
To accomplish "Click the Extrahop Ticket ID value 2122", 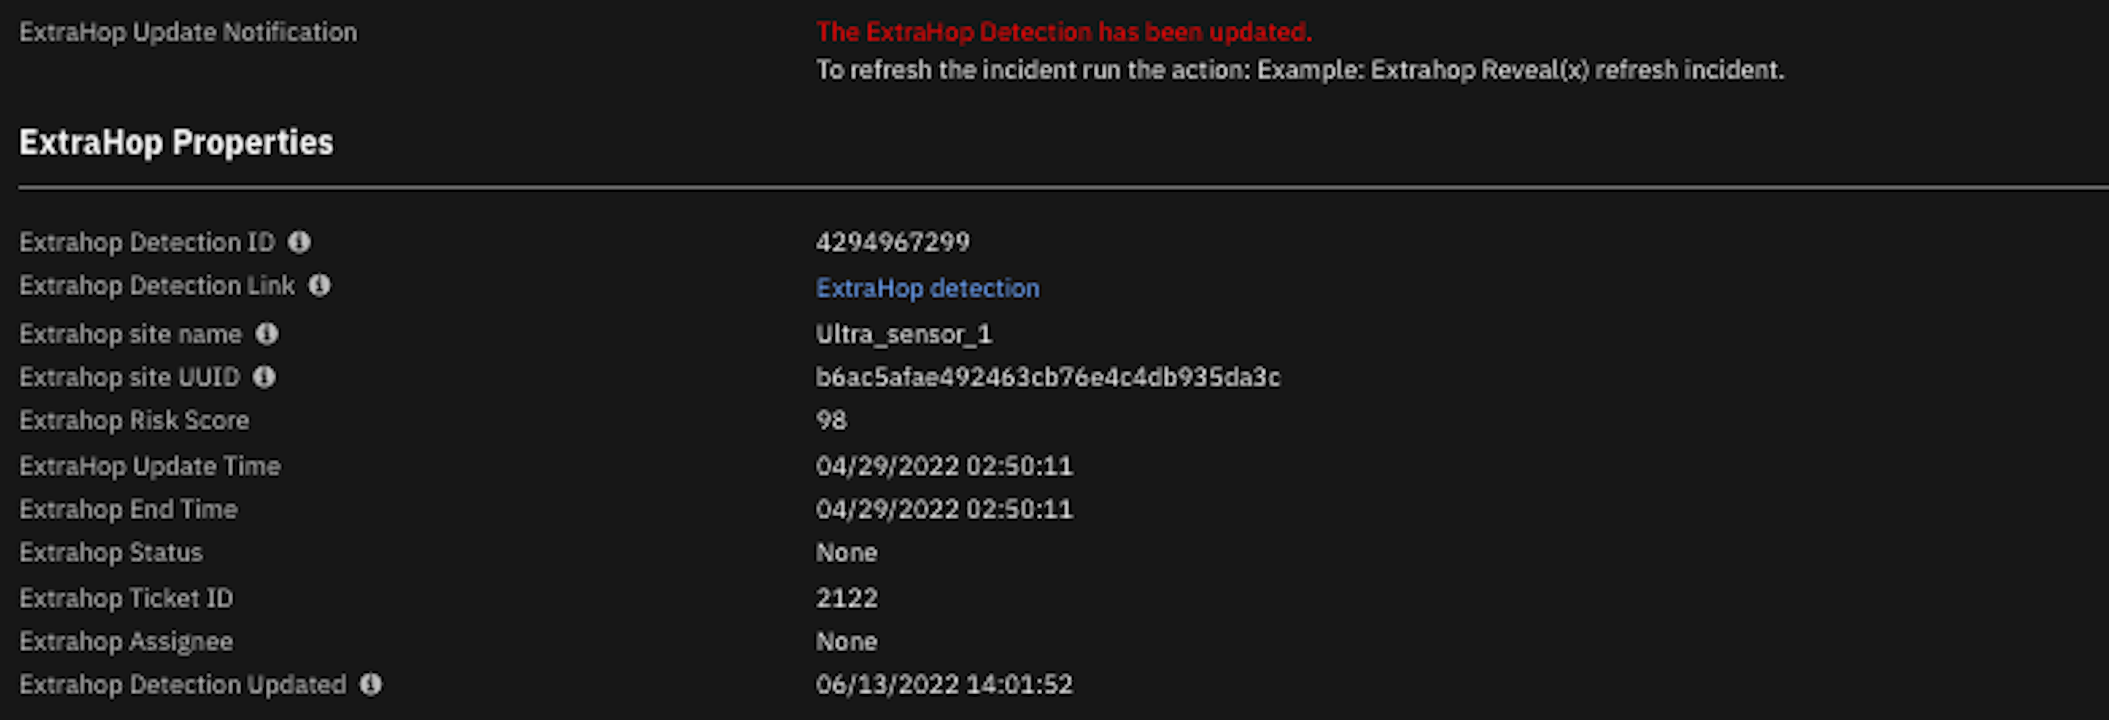I will click(x=846, y=598).
